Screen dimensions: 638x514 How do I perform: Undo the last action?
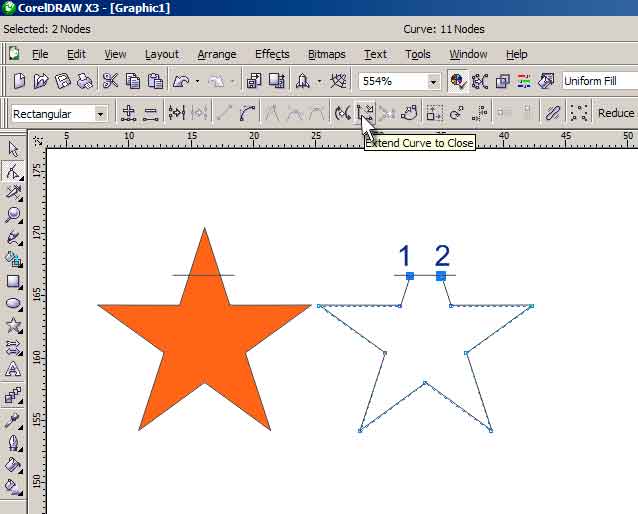click(181, 81)
